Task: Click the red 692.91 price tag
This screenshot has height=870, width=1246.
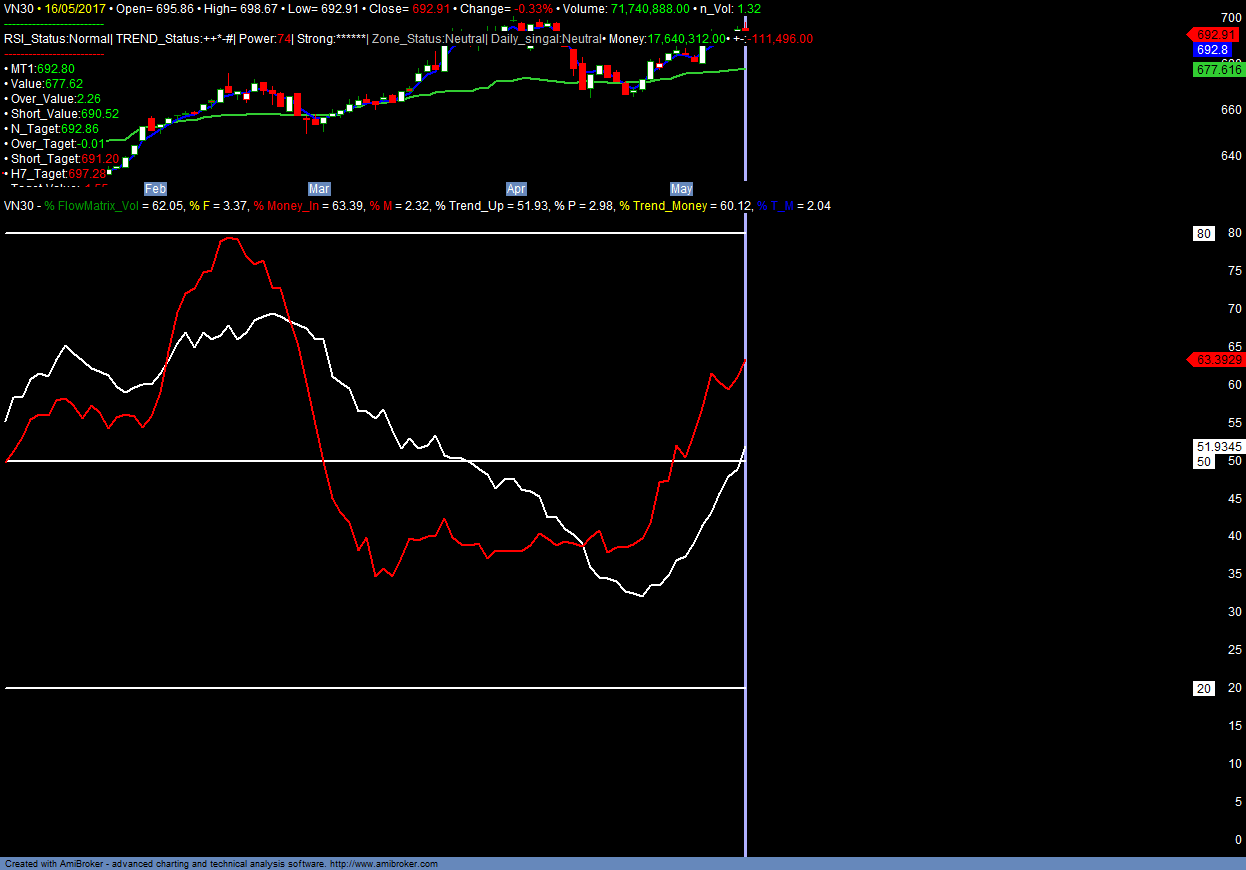Action: [1217, 34]
